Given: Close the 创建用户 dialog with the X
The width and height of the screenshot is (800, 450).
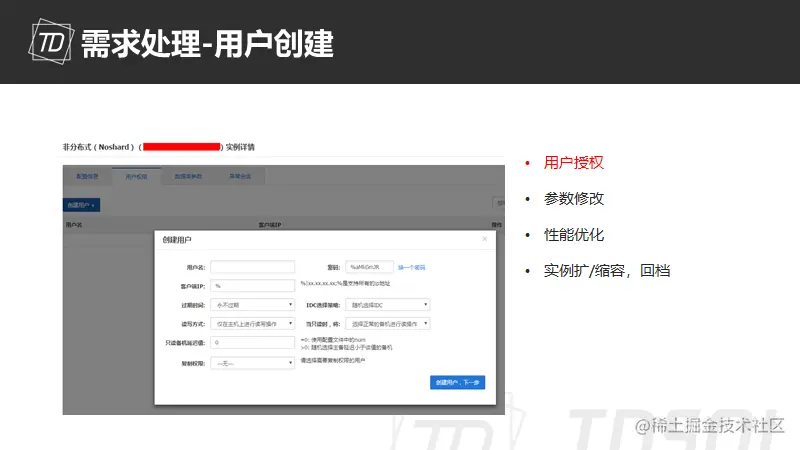Looking at the screenshot, I should [x=484, y=239].
